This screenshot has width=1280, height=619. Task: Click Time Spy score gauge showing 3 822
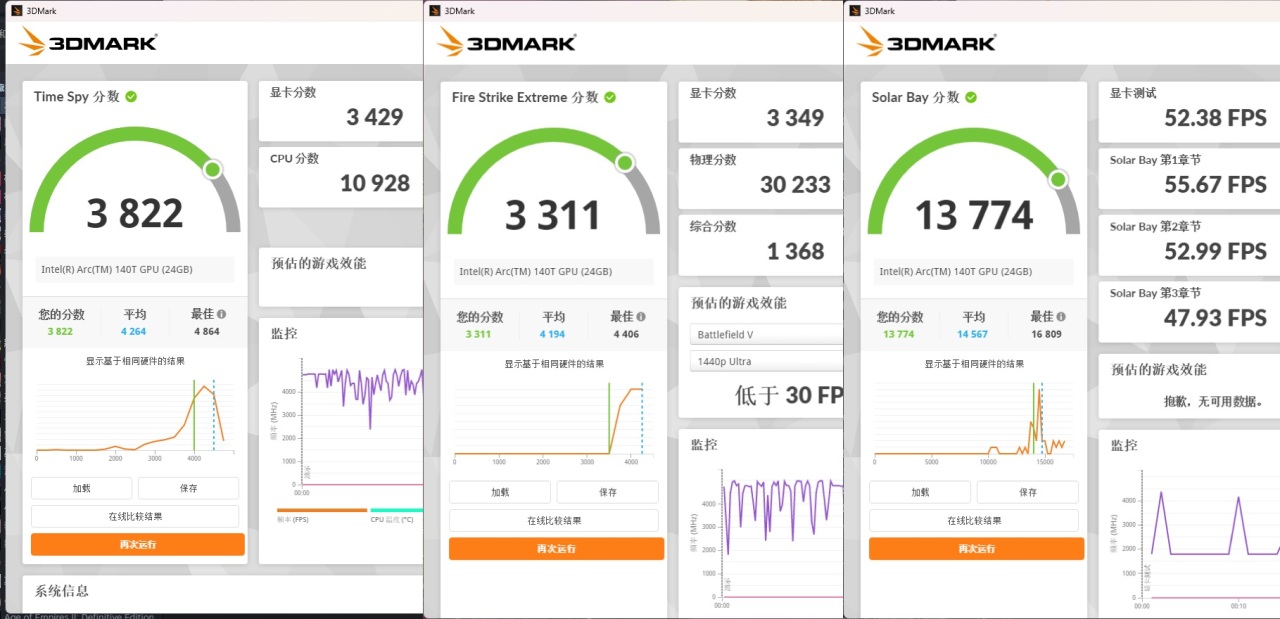[x=135, y=181]
